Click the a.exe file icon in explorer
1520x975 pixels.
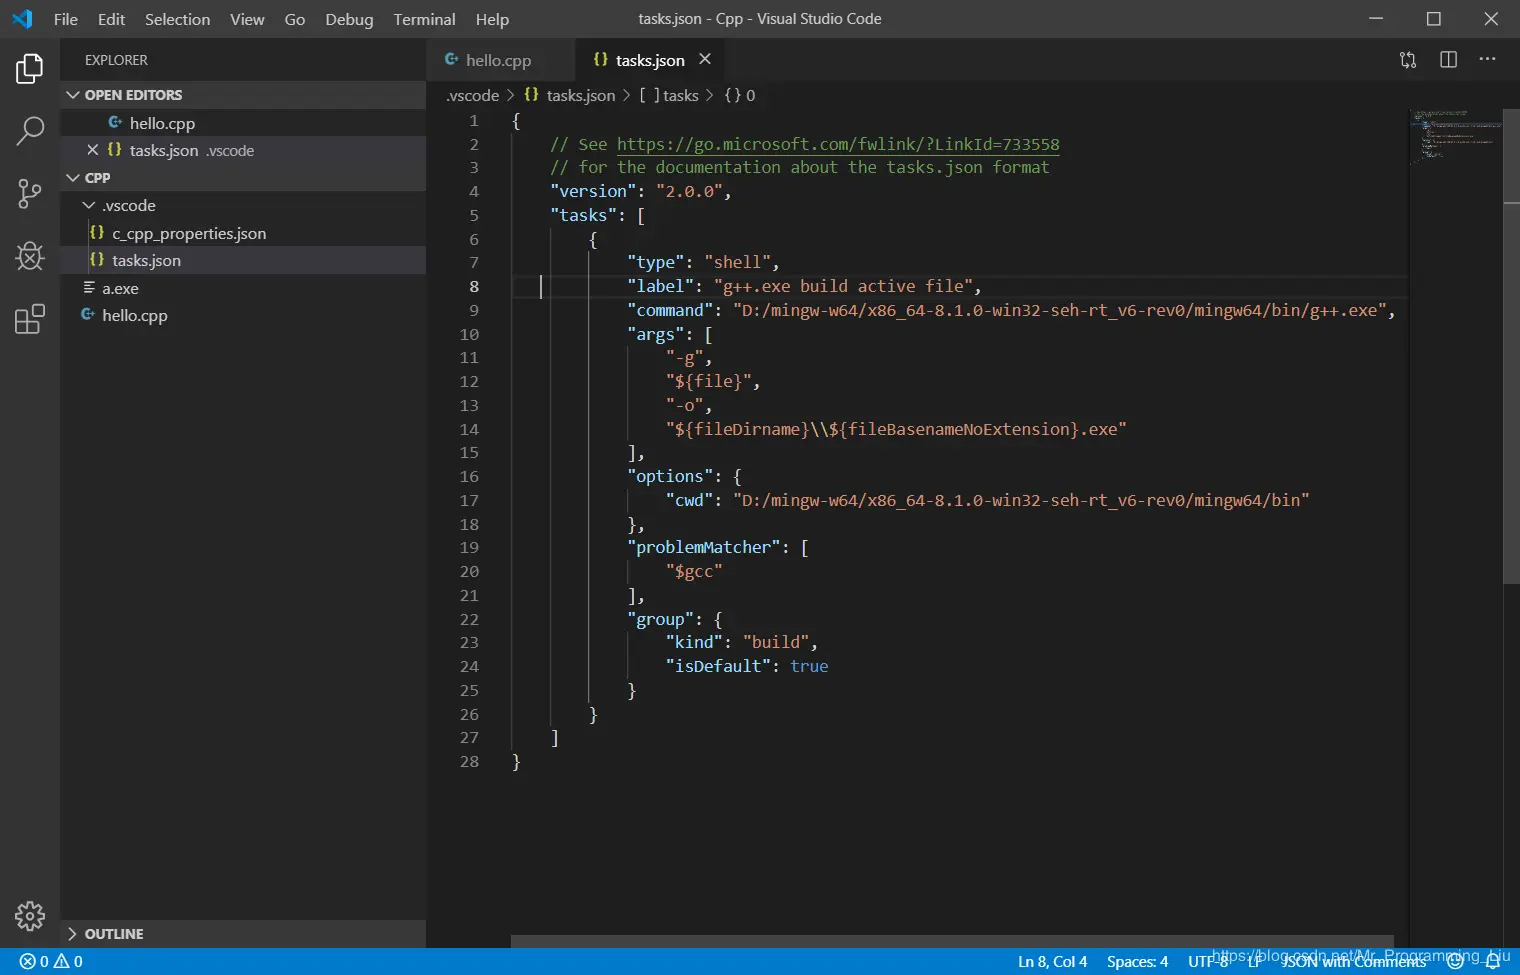tap(89, 288)
